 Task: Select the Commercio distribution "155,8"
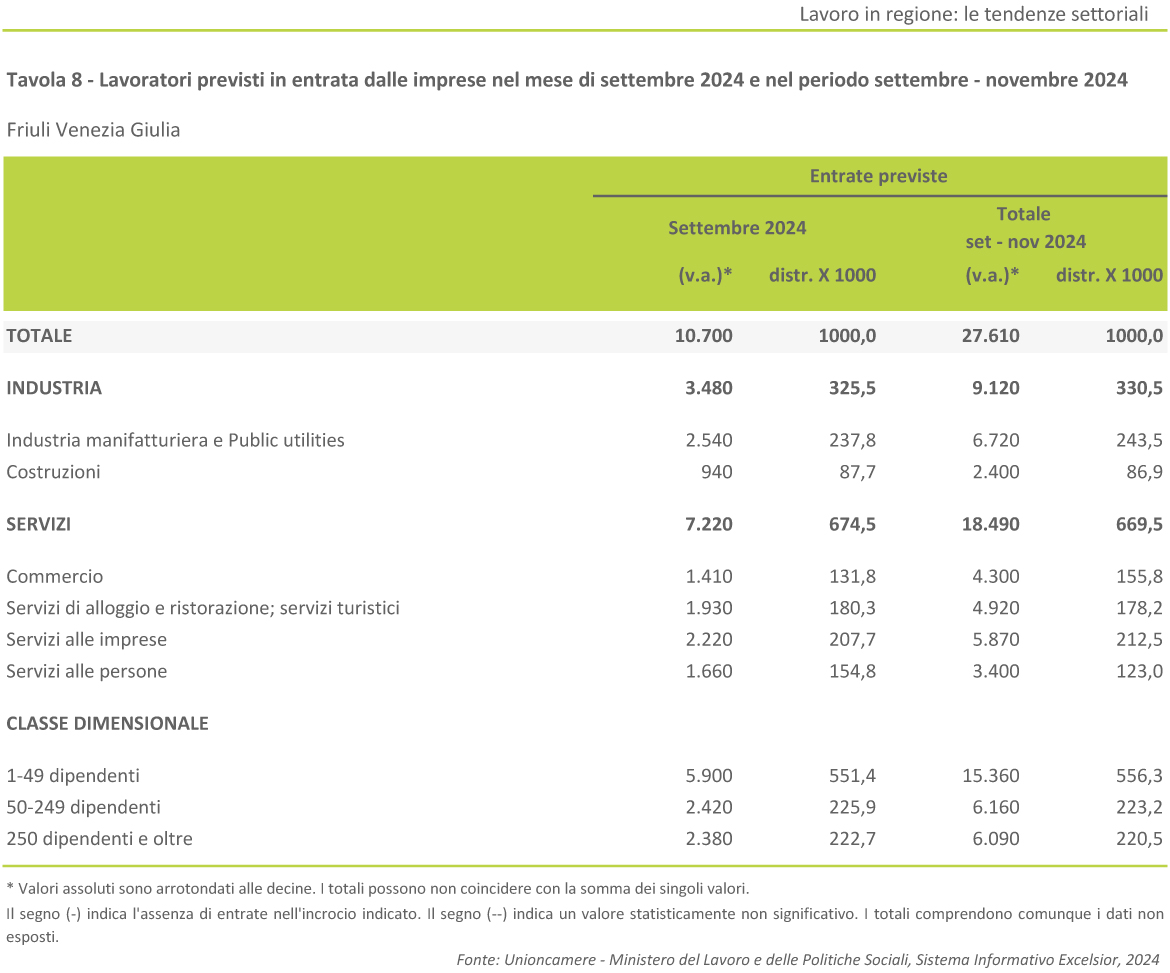1139,576
